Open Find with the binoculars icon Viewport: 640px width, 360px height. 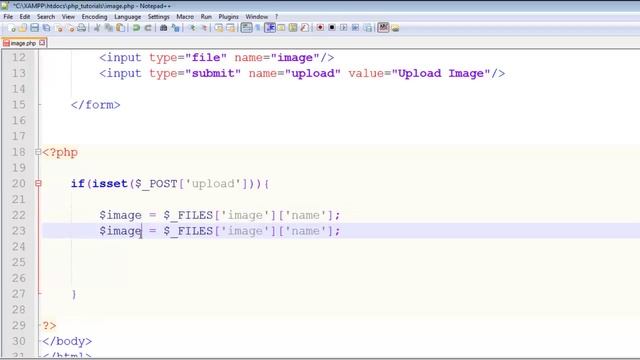click(x=163, y=28)
